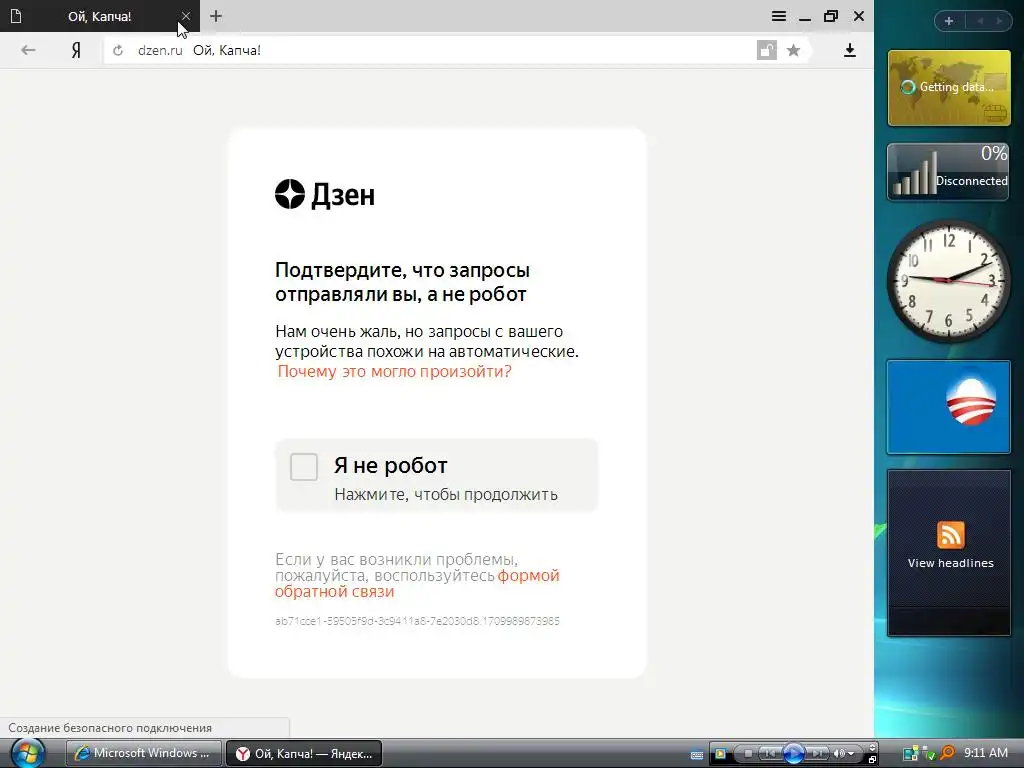Click the browser status bar text
This screenshot has height=768, width=1024.
pos(110,728)
